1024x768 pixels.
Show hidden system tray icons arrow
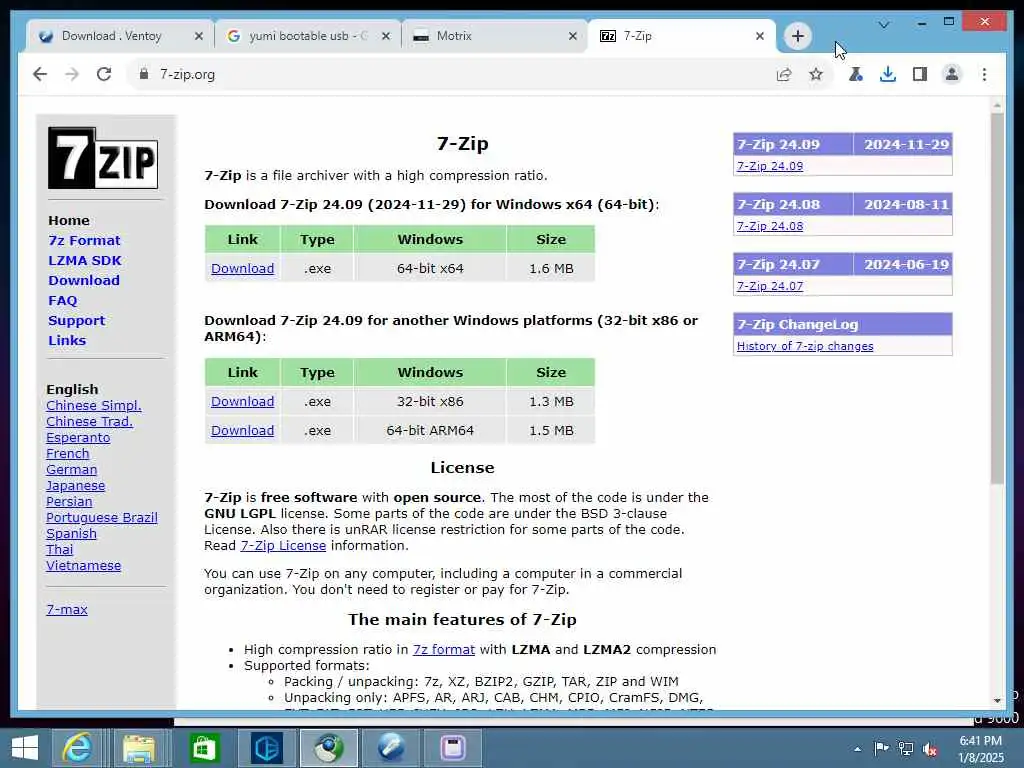click(857, 749)
